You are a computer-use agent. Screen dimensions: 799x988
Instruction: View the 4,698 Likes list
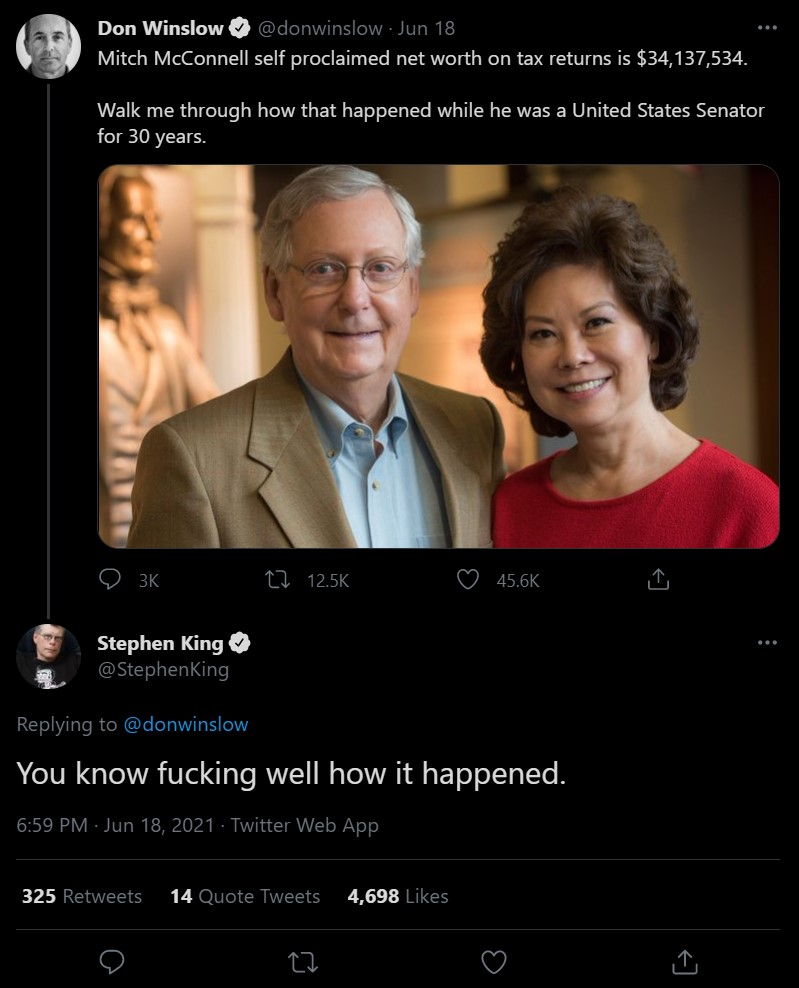(x=398, y=896)
